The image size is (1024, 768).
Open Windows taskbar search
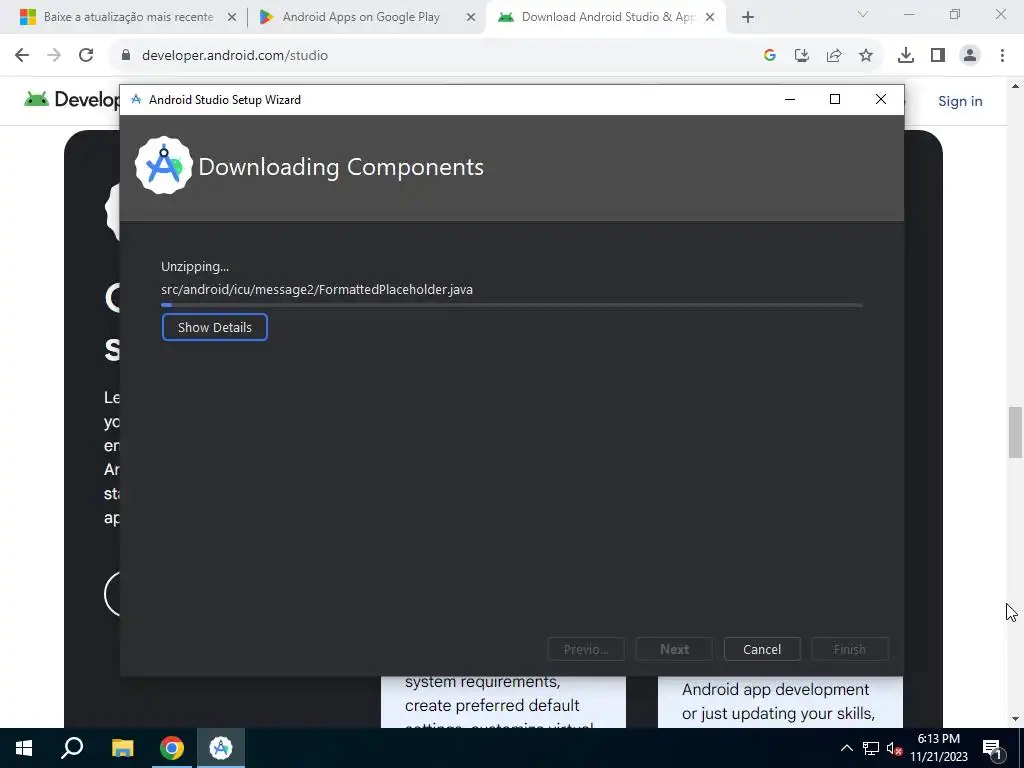click(x=72, y=748)
